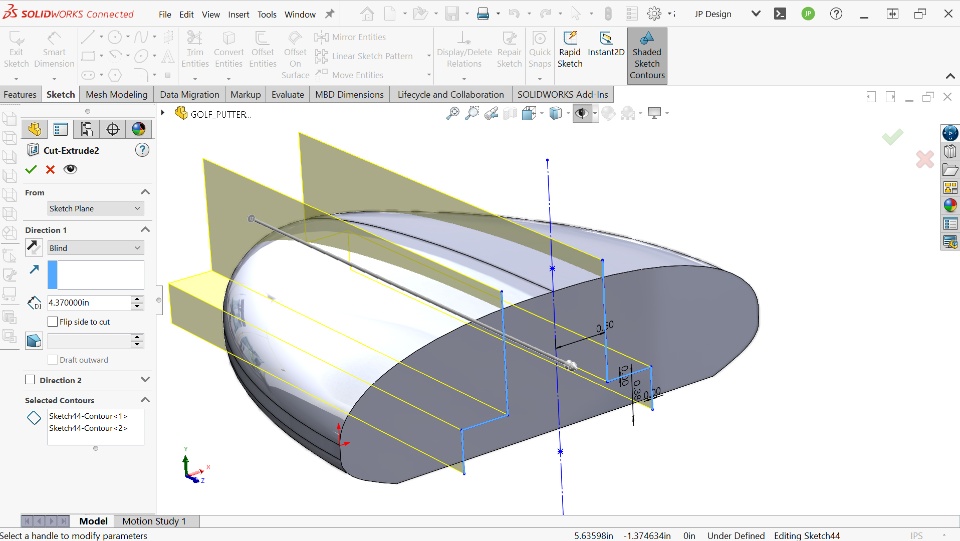This screenshot has height=541, width=960.
Task: Enable the Flip side to cut checkbox
Action: pyautogui.click(x=53, y=322)
